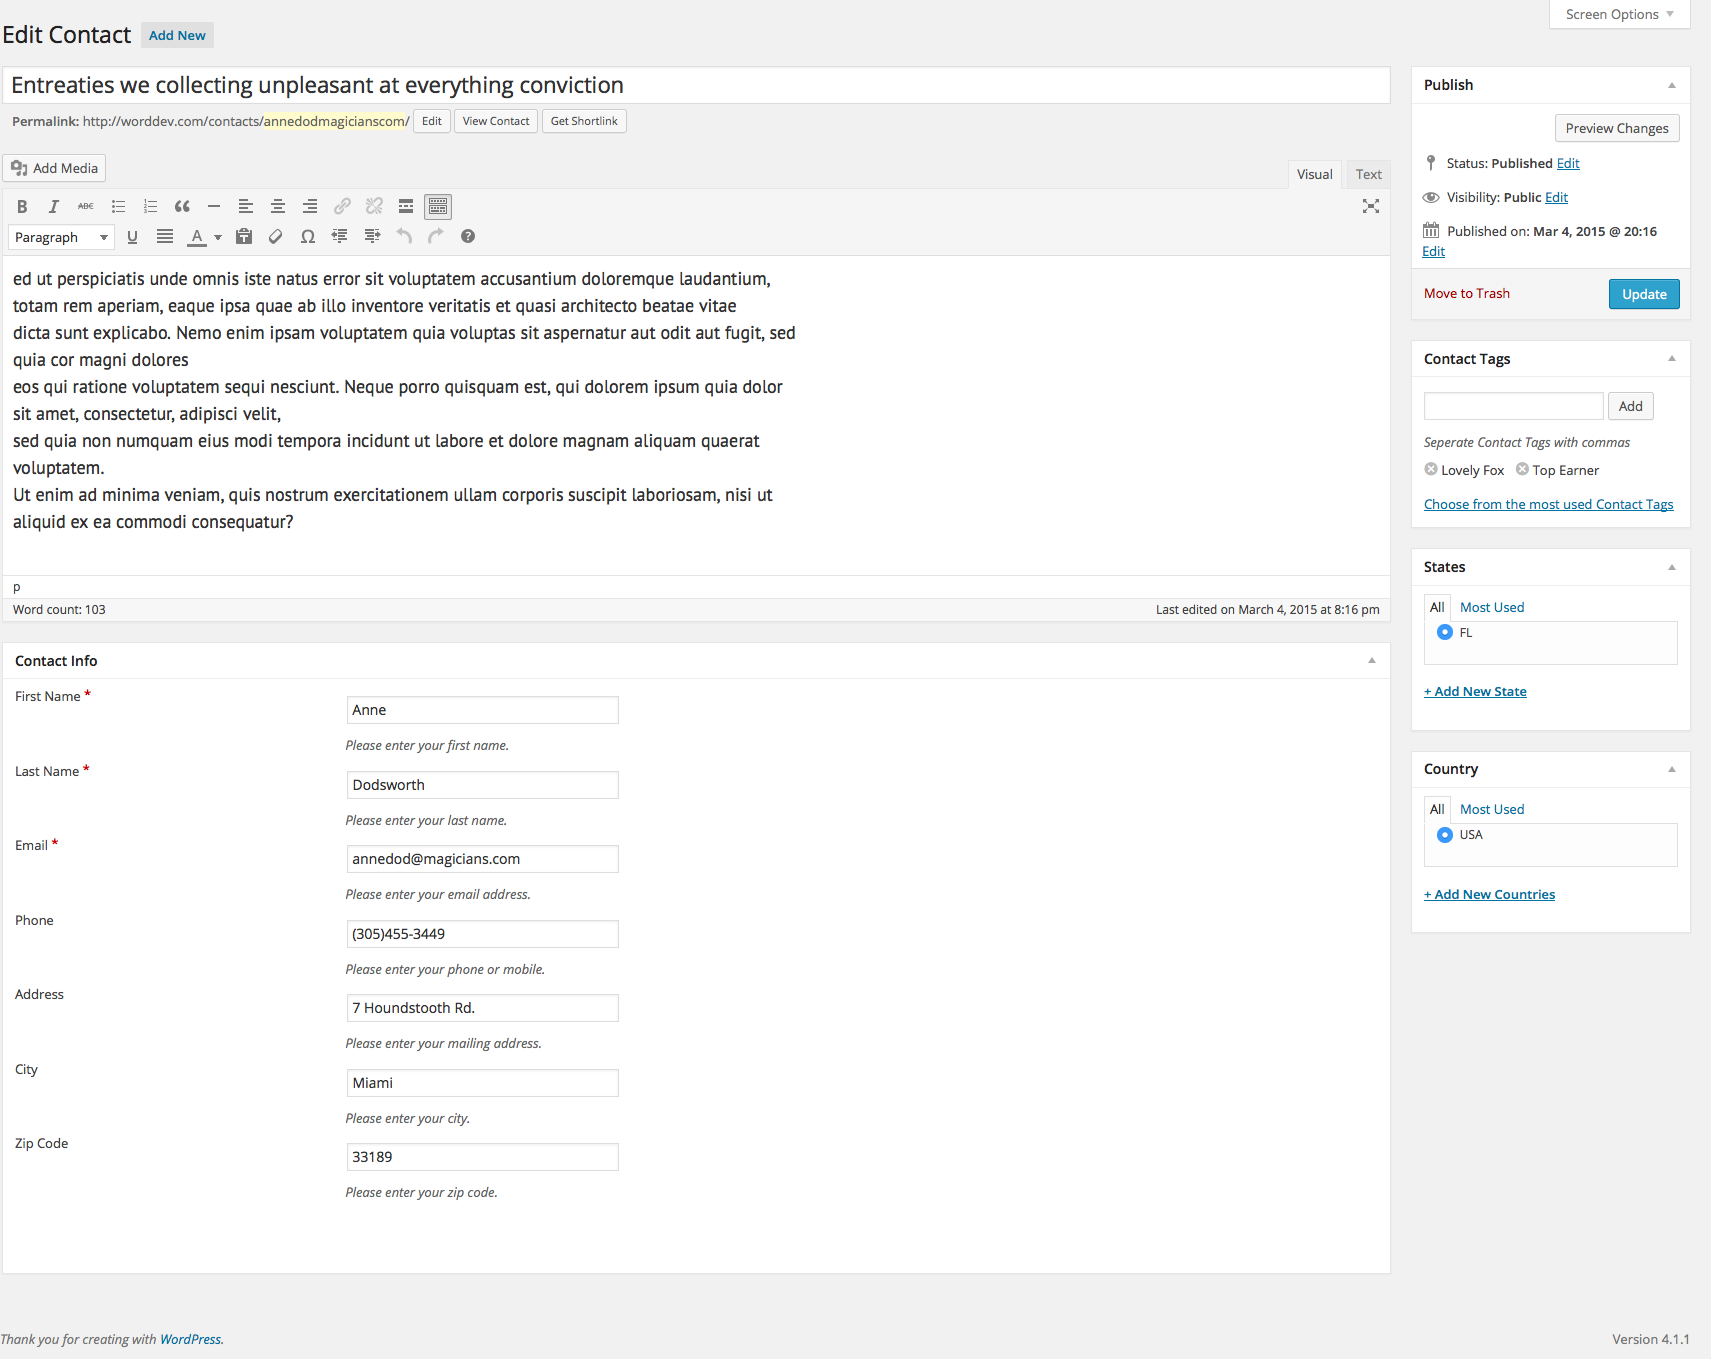
Task: Open Add Media dialog
Action: [x=54, y=168]
